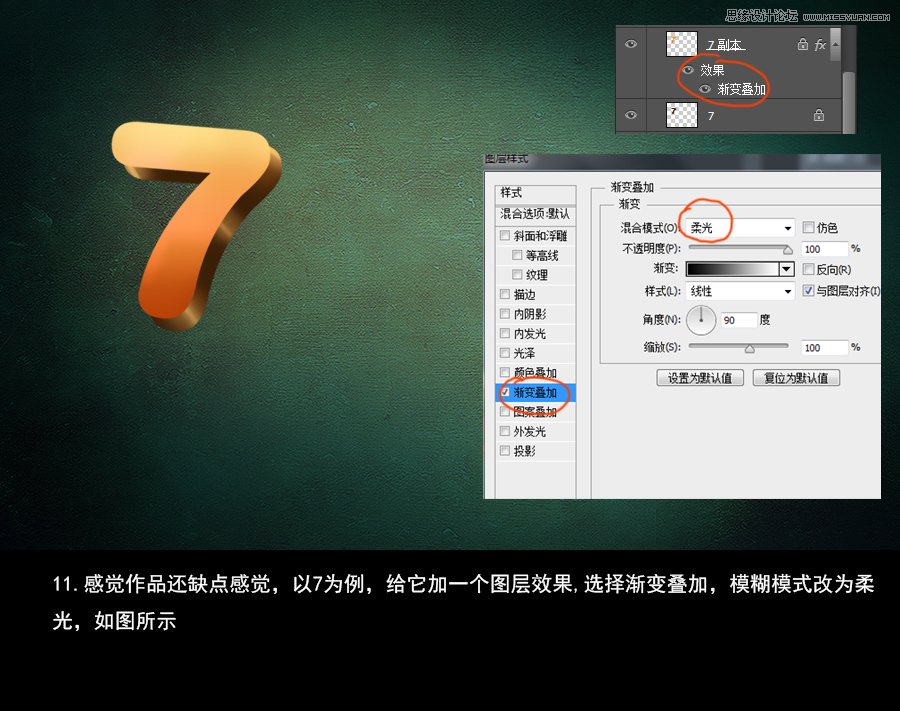Enable the 图案叠加 pattern overlay checkbox
This screenshot has height=711, width=900.
tap(505, 412)
